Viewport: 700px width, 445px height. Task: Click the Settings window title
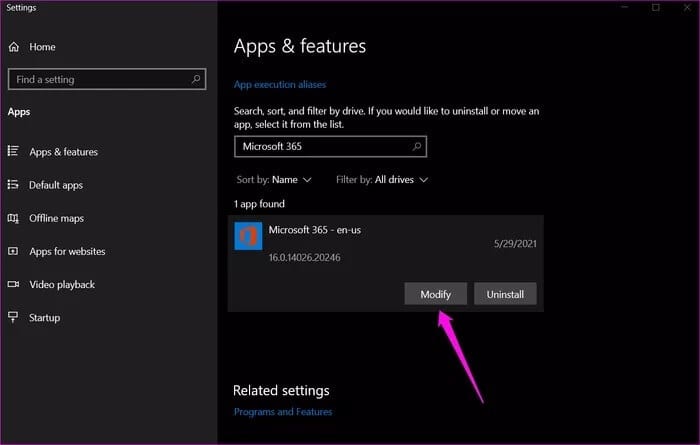[x=21, y=8]
